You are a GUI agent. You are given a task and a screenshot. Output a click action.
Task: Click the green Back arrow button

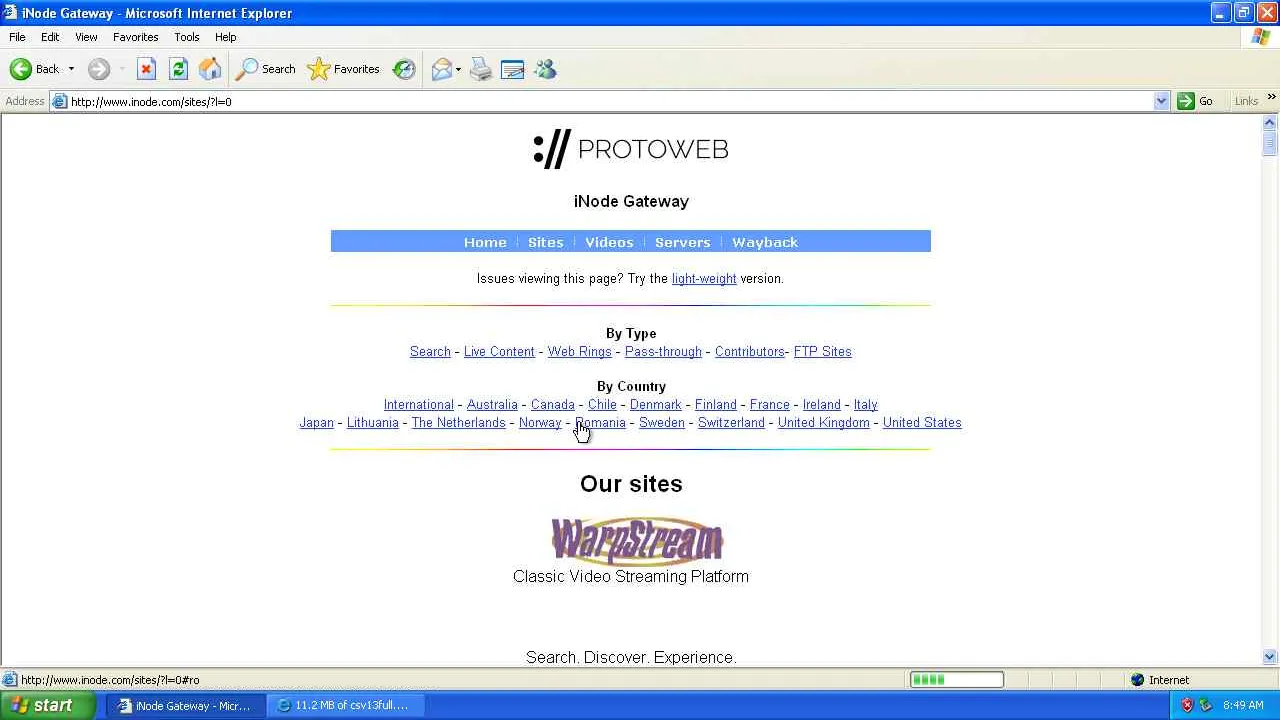pos(21,69)
